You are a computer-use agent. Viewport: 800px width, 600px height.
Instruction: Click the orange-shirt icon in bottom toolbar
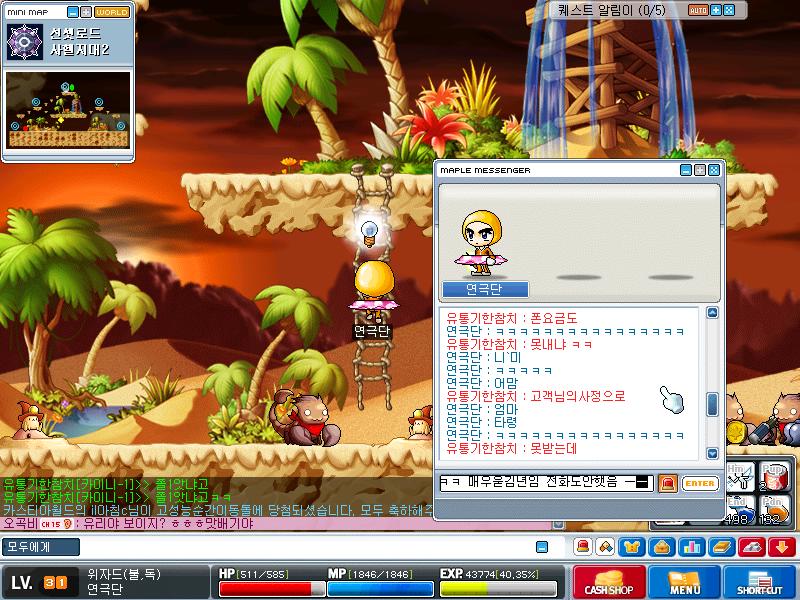pyautogui.click(x=632, y=547)
